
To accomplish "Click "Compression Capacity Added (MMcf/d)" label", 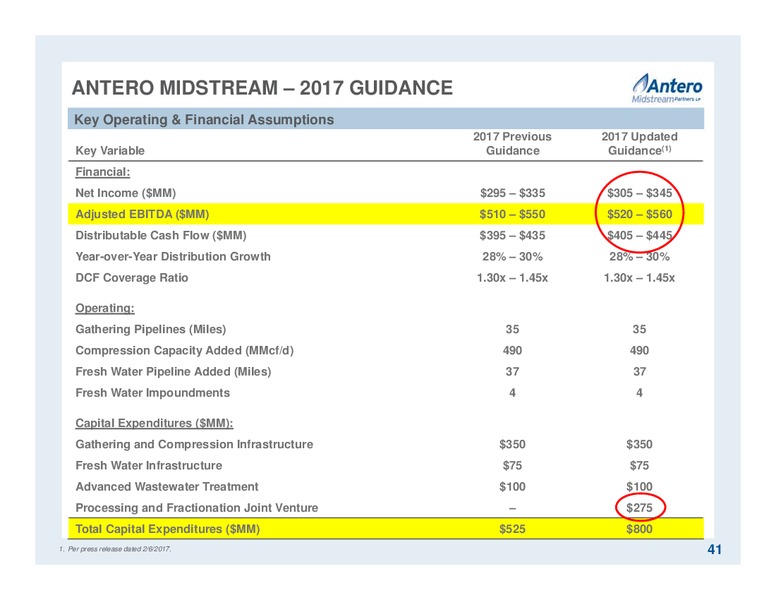I will (x=185, y=350).
